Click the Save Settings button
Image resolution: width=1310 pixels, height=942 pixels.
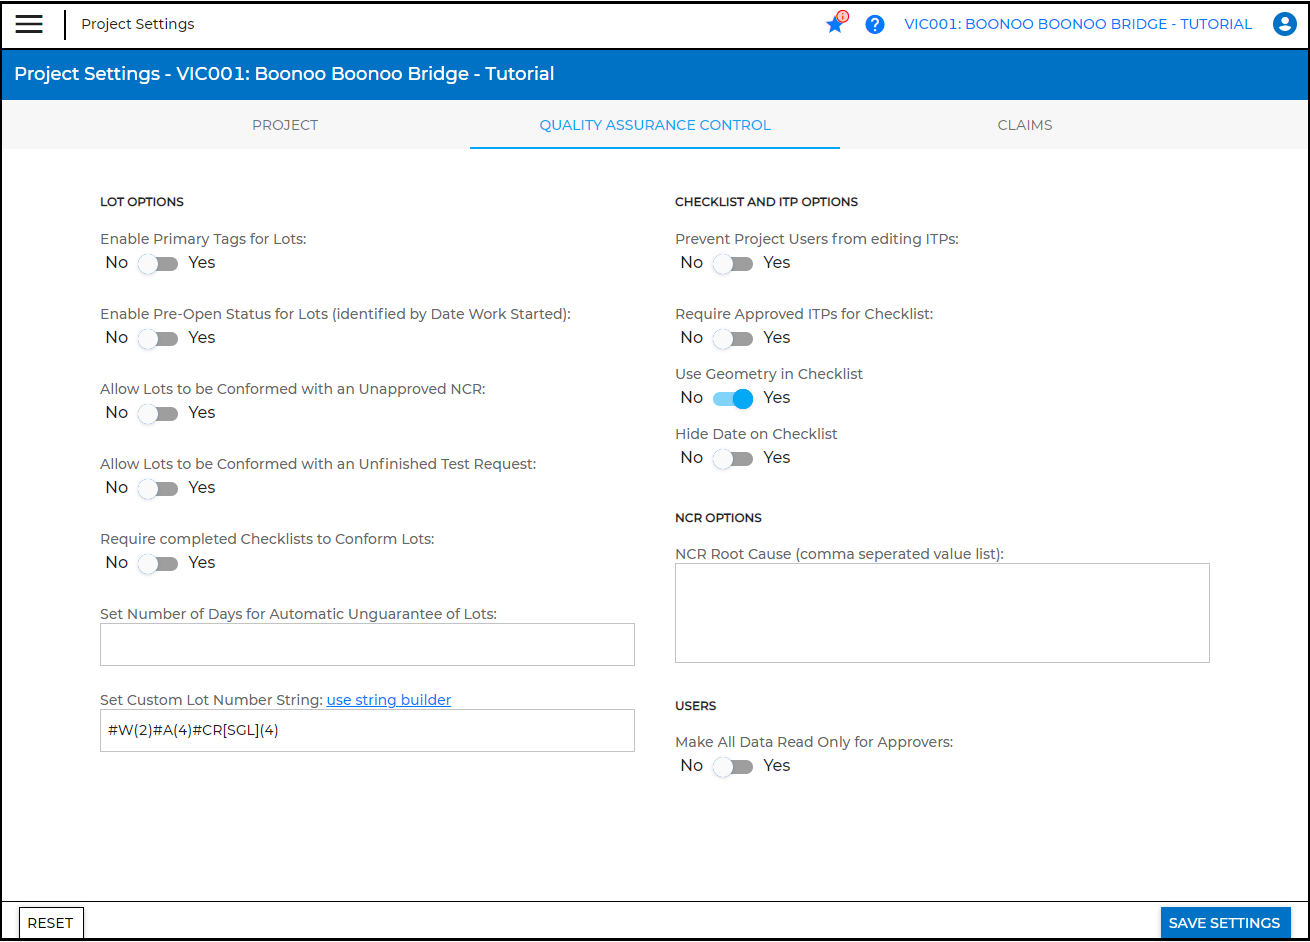click(x=1224, y=923)
